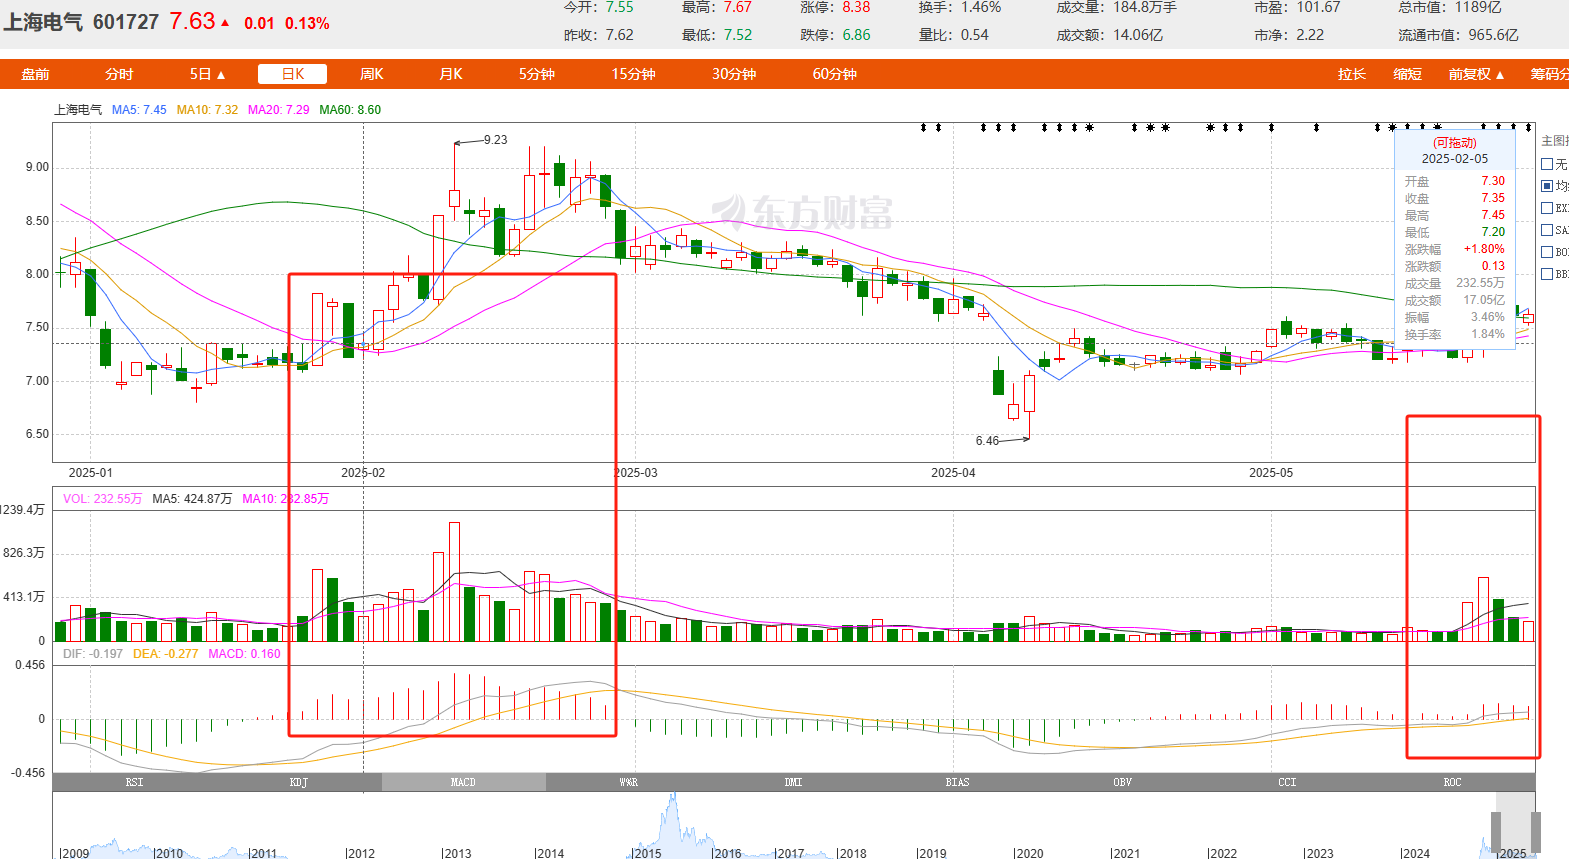1569x859 pixels.
Task: Enable the EXPMA overlay checkbox
Action: click(1547, 208)
